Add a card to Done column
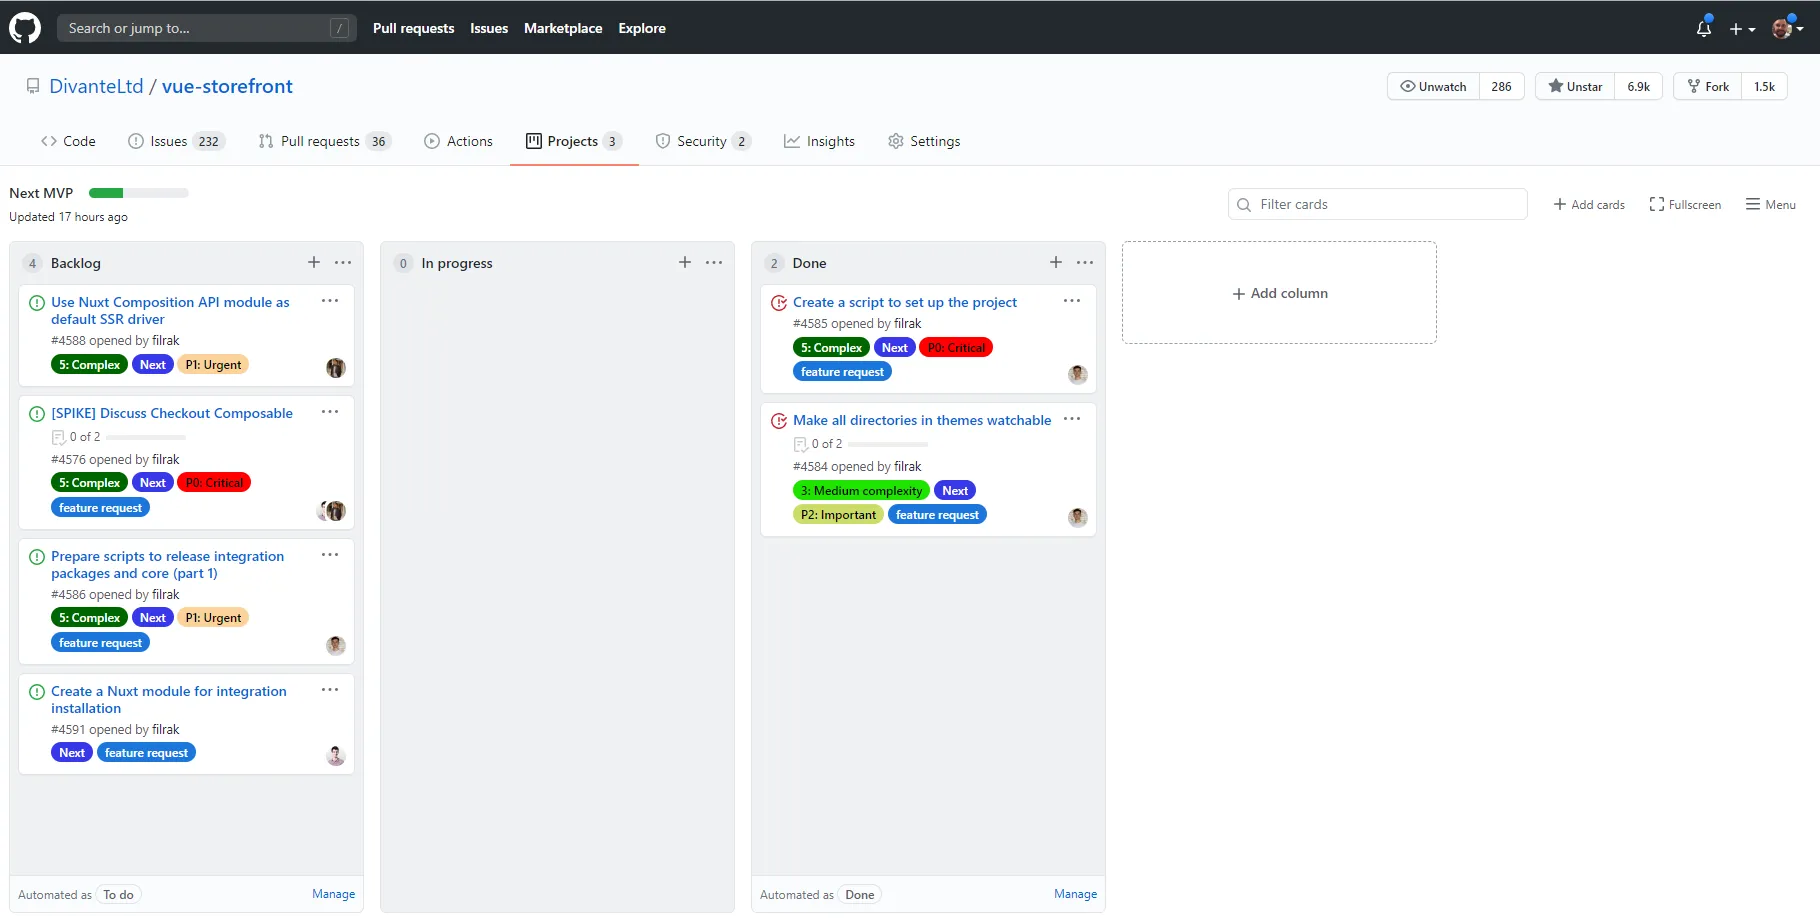This screenshot has width=1820, height=918. 1056,262
